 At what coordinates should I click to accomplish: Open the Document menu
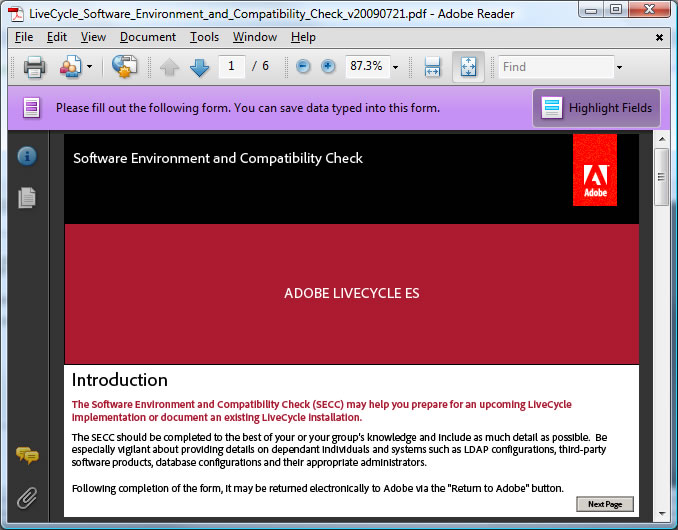(x=148, y=37)
